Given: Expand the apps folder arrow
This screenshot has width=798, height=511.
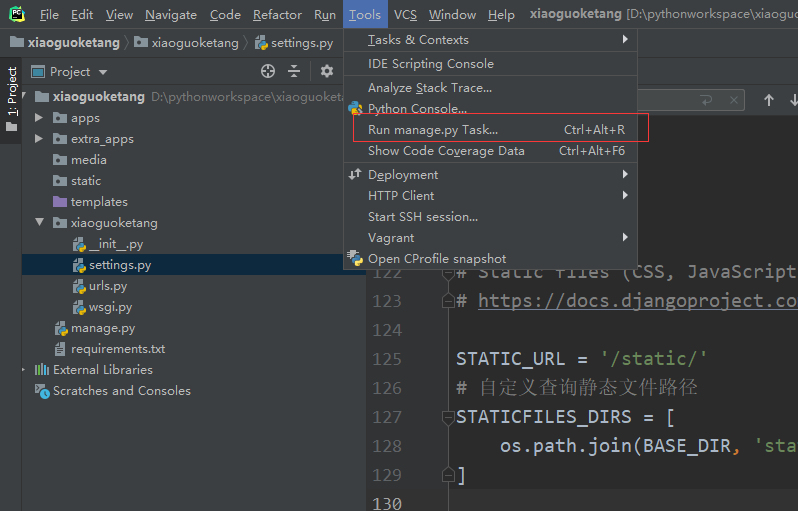Looking at the screenshot, I should [39, 118].
